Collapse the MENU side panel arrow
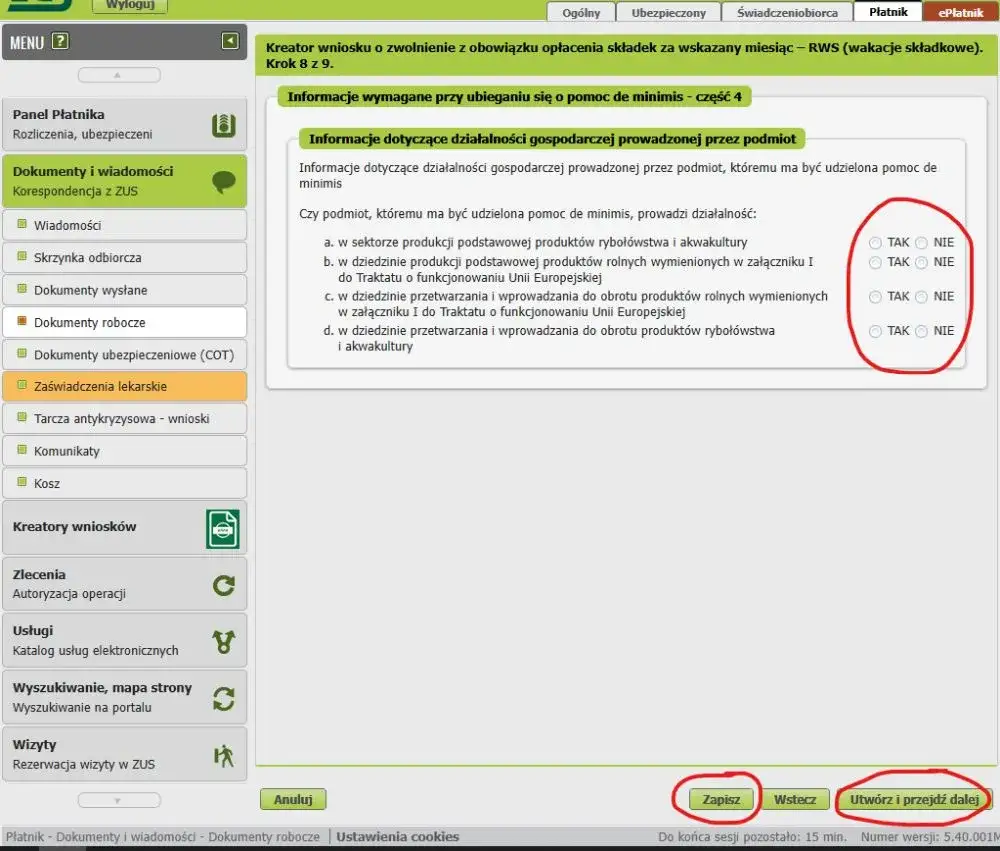Viewport: 1000px width, 851px height. pyautogui.click(x=230, y=41)
